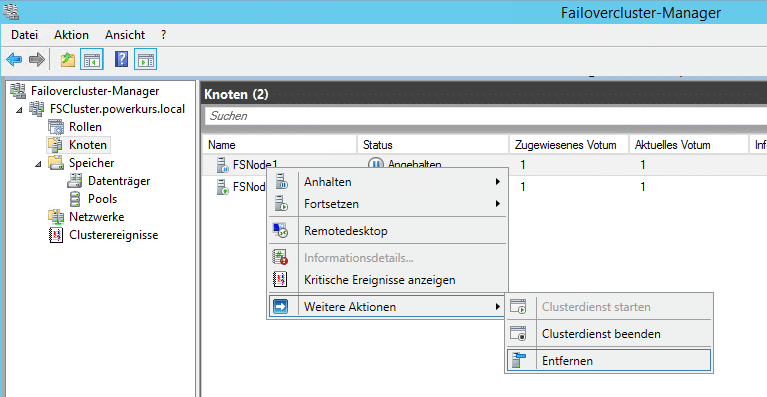Open the Datei menu
The width and height of the screenshot is (767, 397).
coord(24,35)
